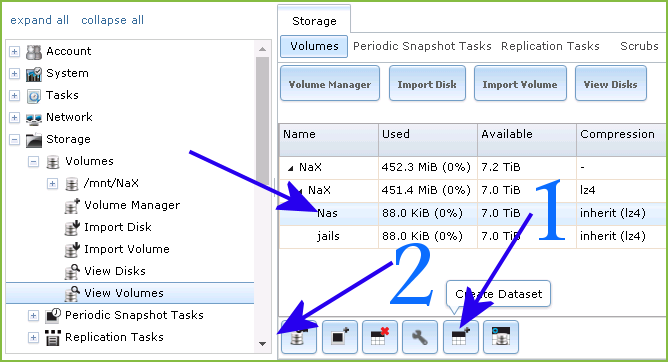This screenshot has width=668, height=362.
Task: Click the Import Volume button
Action: (520, 83)
